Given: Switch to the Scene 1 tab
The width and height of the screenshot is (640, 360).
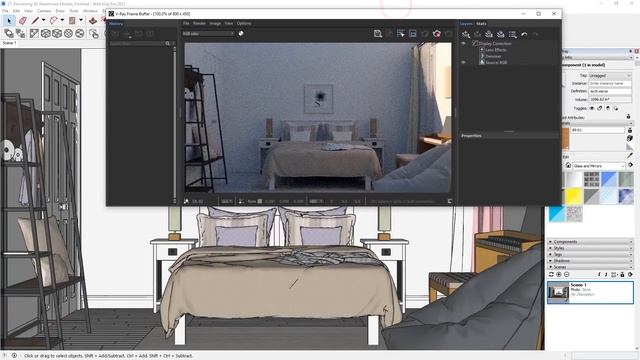Looking at the screenshot, I should point(9,43).
